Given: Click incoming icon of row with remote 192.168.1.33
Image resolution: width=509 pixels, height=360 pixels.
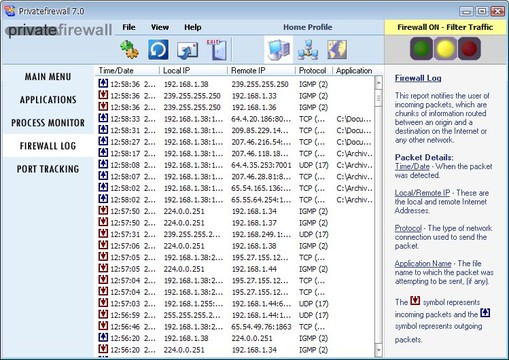Looking at the screenshot, I should pyautogui.click(x=103, y=95).
